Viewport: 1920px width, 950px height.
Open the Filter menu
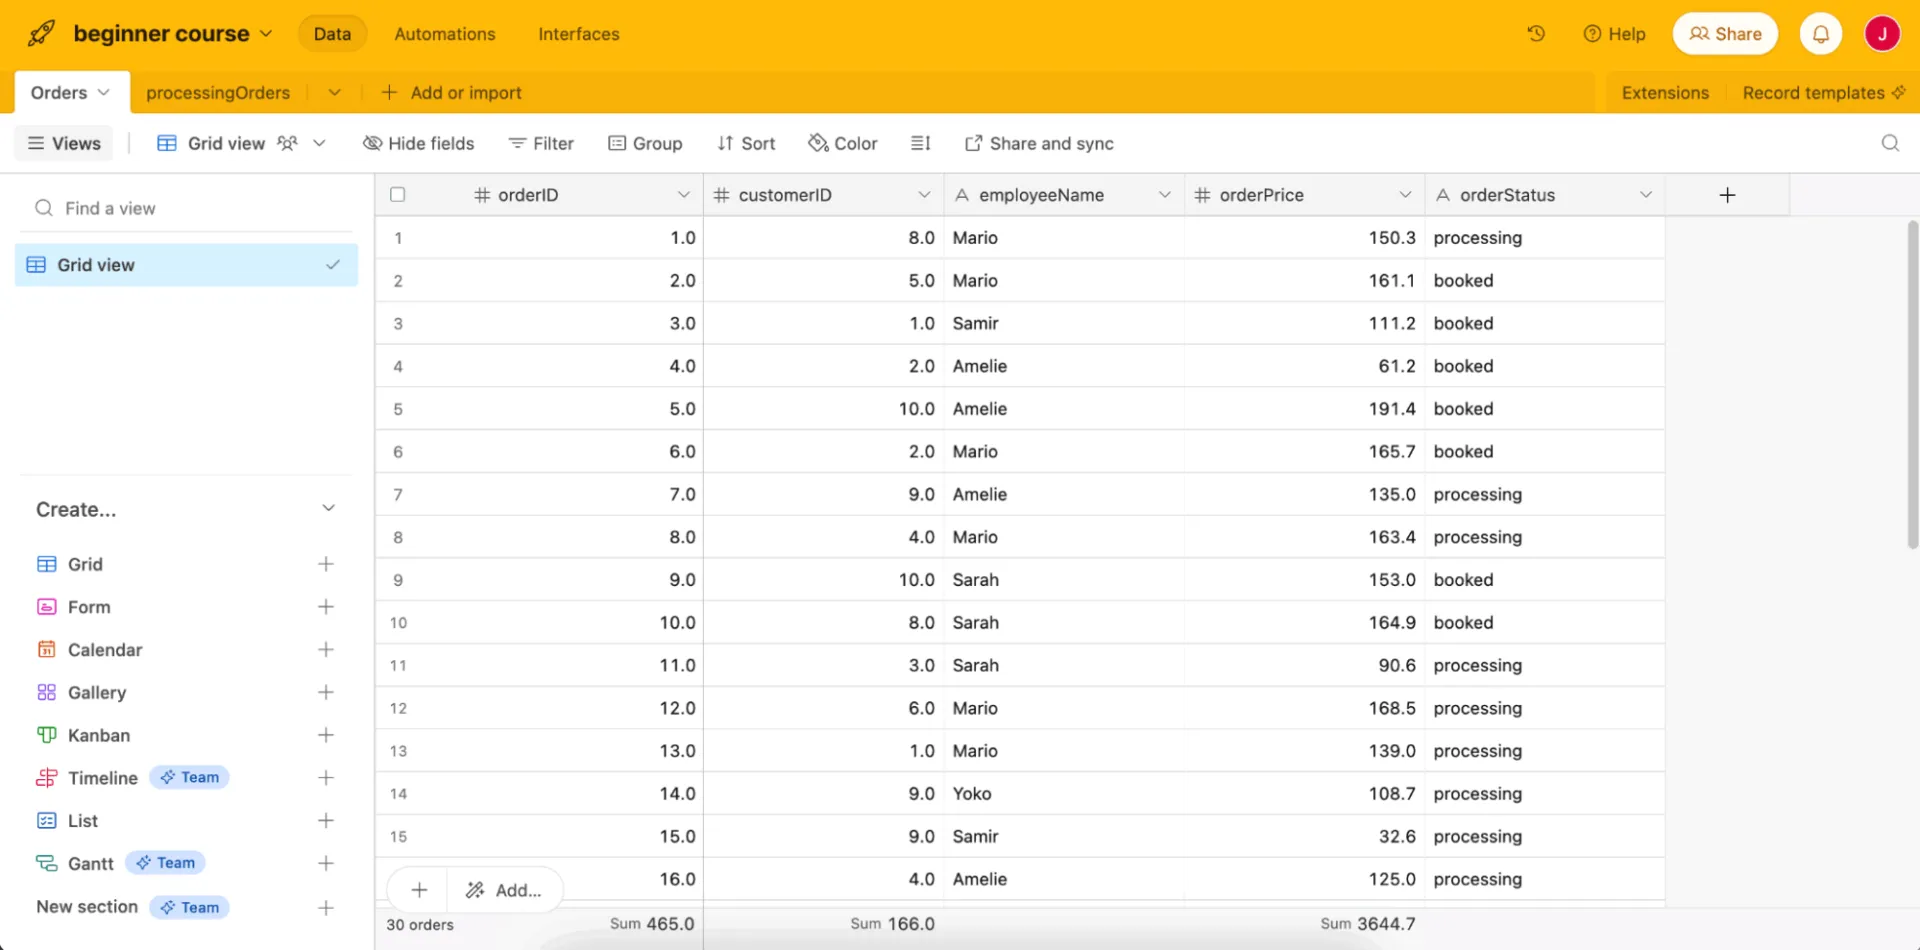click(x=541, y=143)
